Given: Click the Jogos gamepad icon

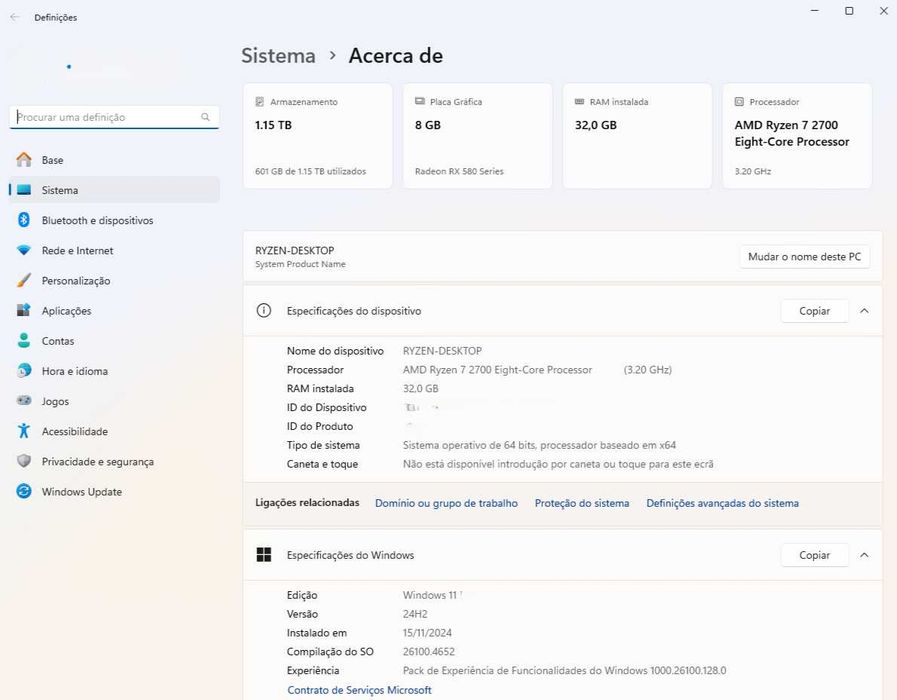Looking at the screenshot, I should pos(24,400).
